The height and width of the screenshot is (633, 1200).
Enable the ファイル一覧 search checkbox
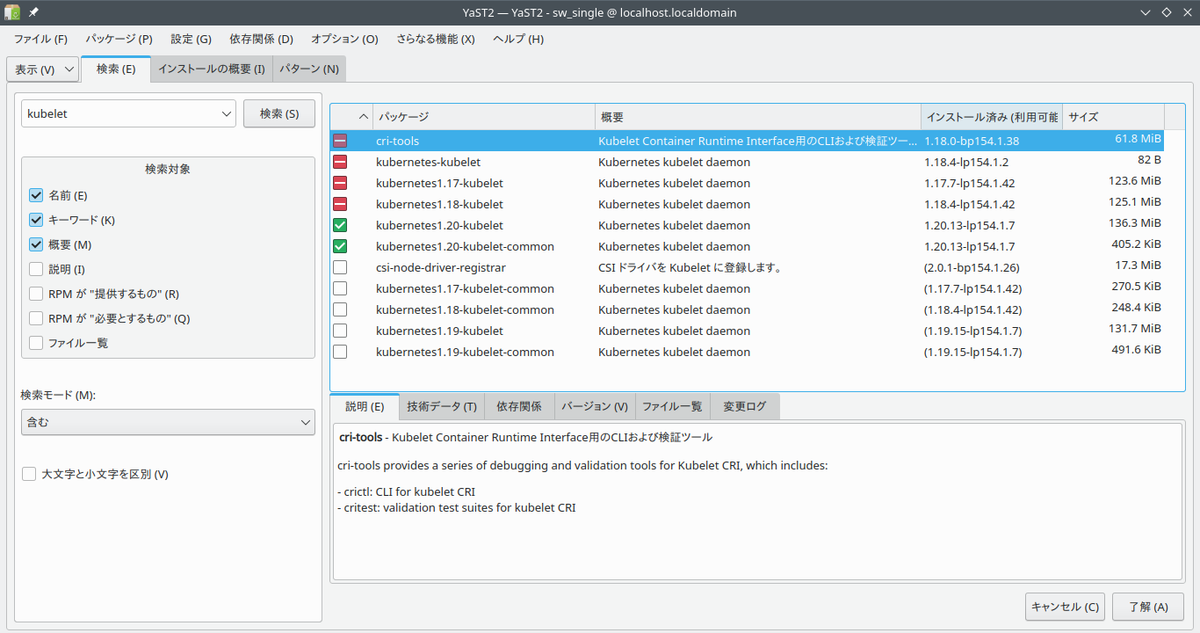36,343
